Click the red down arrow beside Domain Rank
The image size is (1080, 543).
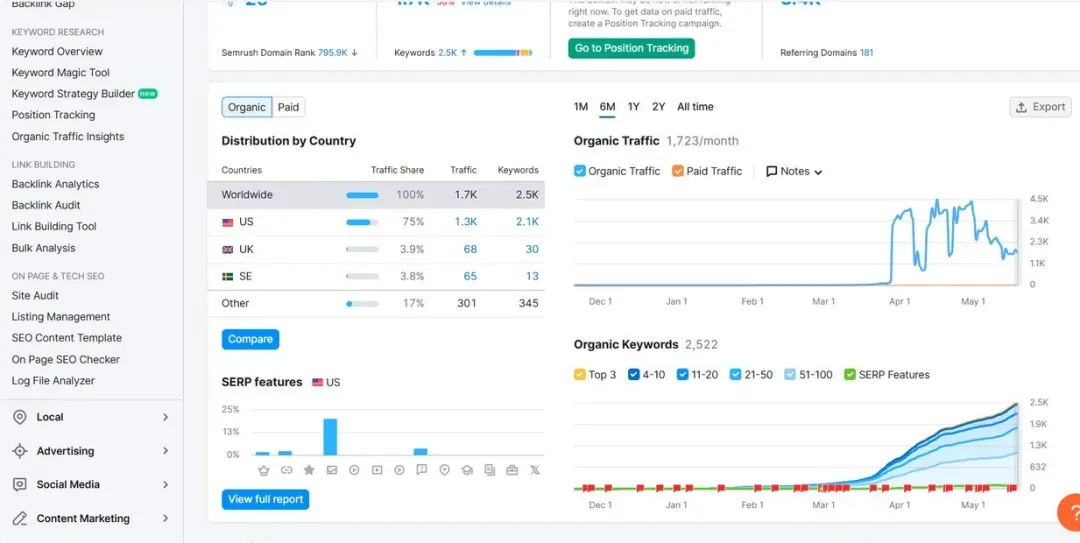click(354, 52)
